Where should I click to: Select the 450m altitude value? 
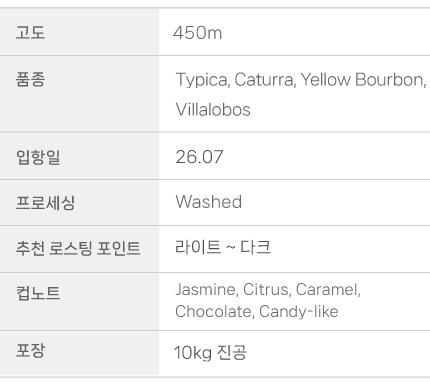coord(197,33)
